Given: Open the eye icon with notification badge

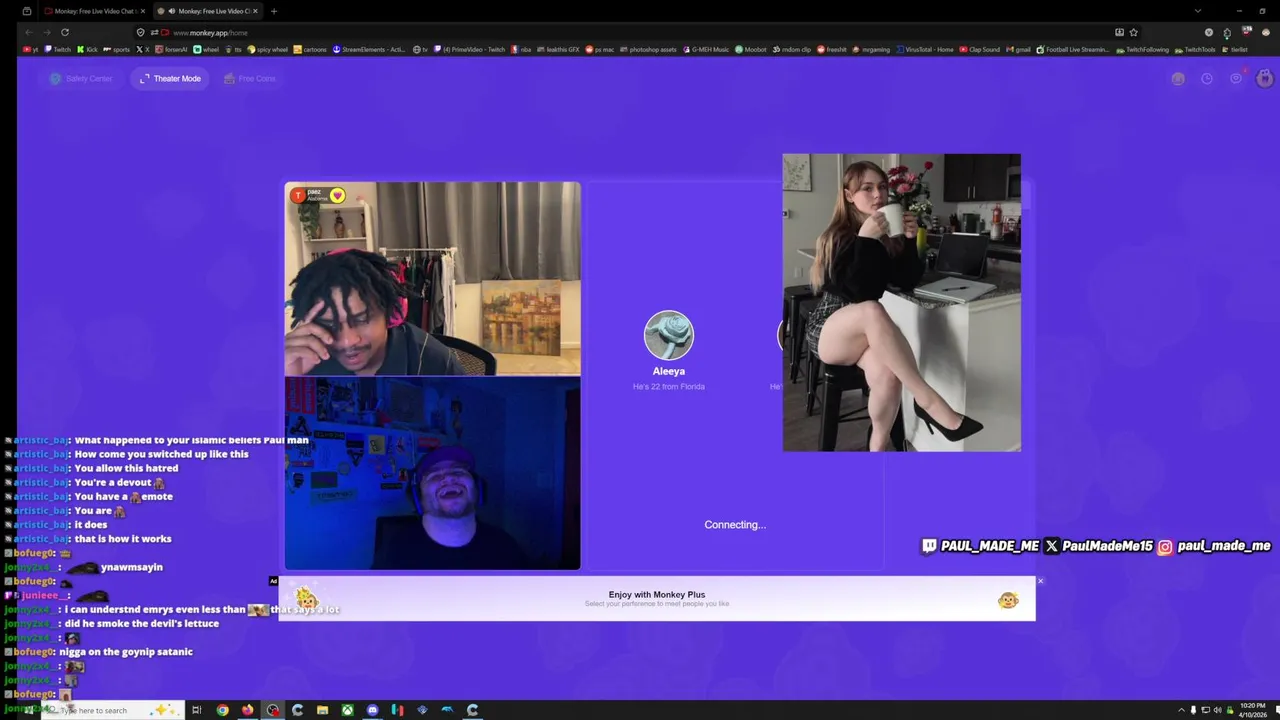Looking at the screenshot, I should coord(1236,78).
